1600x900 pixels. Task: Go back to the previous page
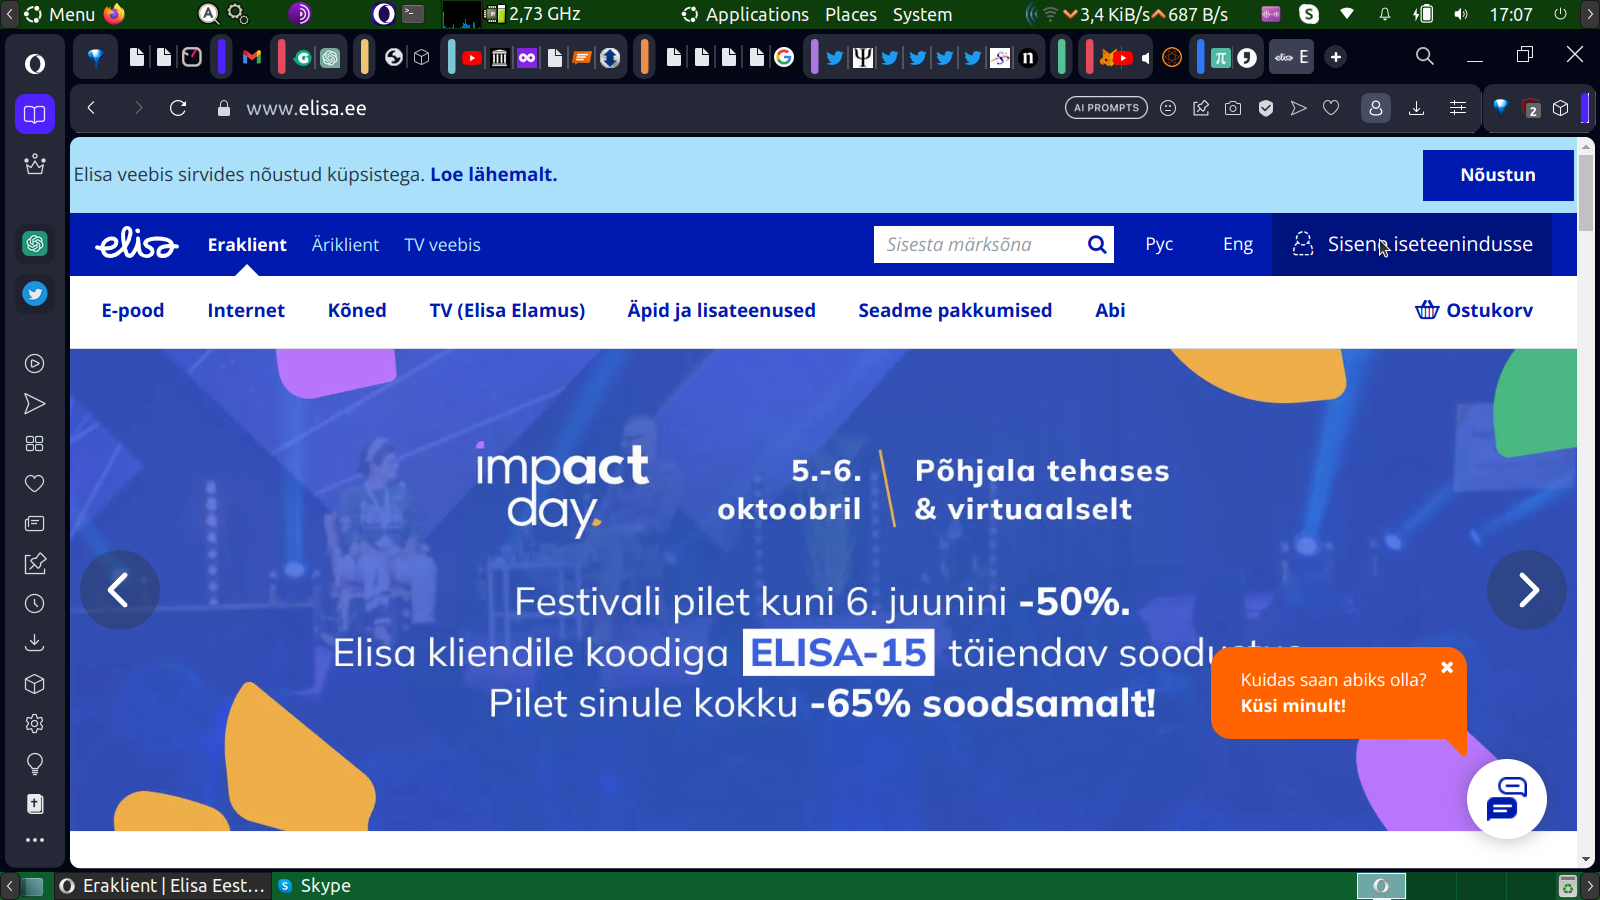(91, 108)
